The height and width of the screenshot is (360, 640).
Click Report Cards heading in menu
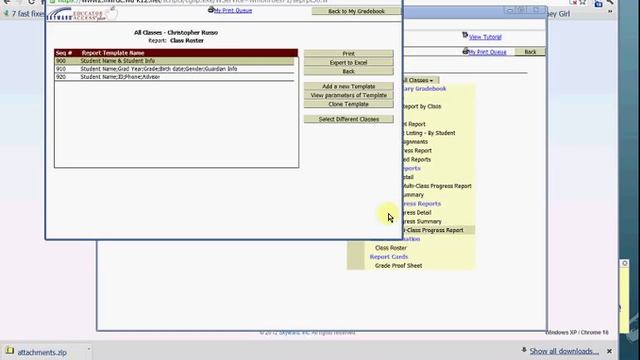[389, 257]
